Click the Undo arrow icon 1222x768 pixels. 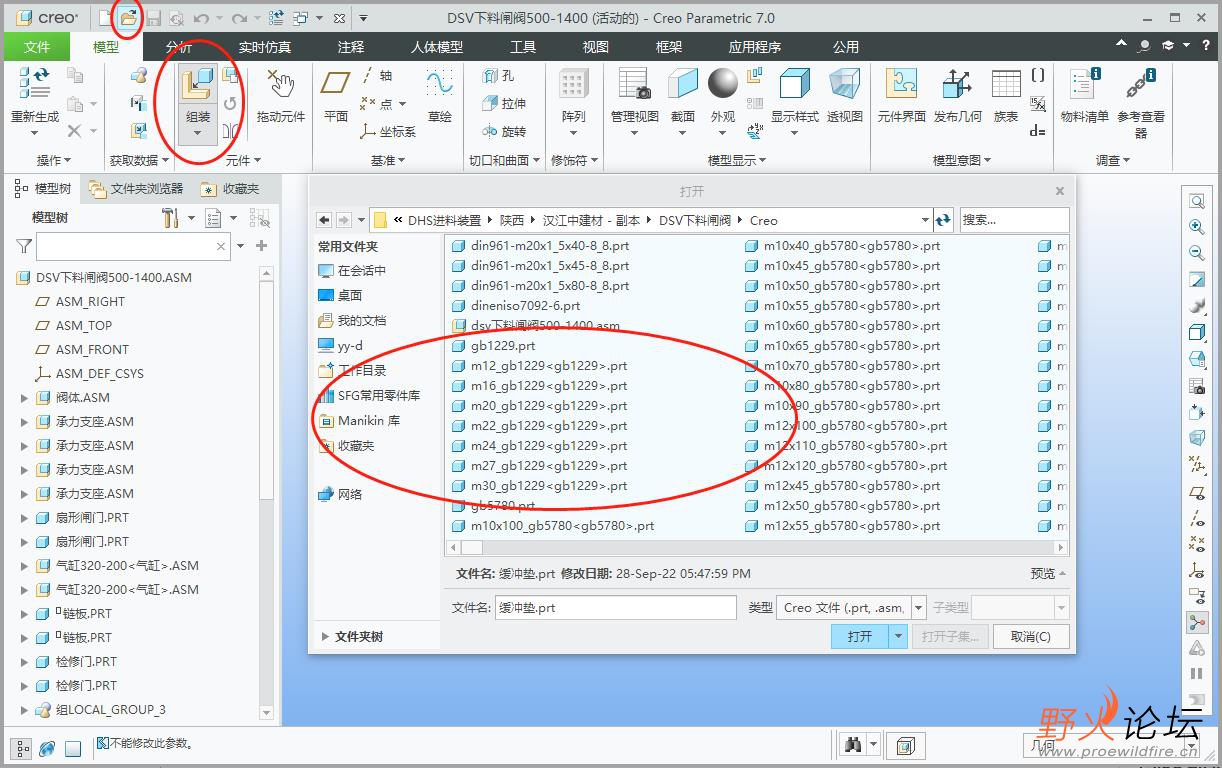tap(201, 18)
